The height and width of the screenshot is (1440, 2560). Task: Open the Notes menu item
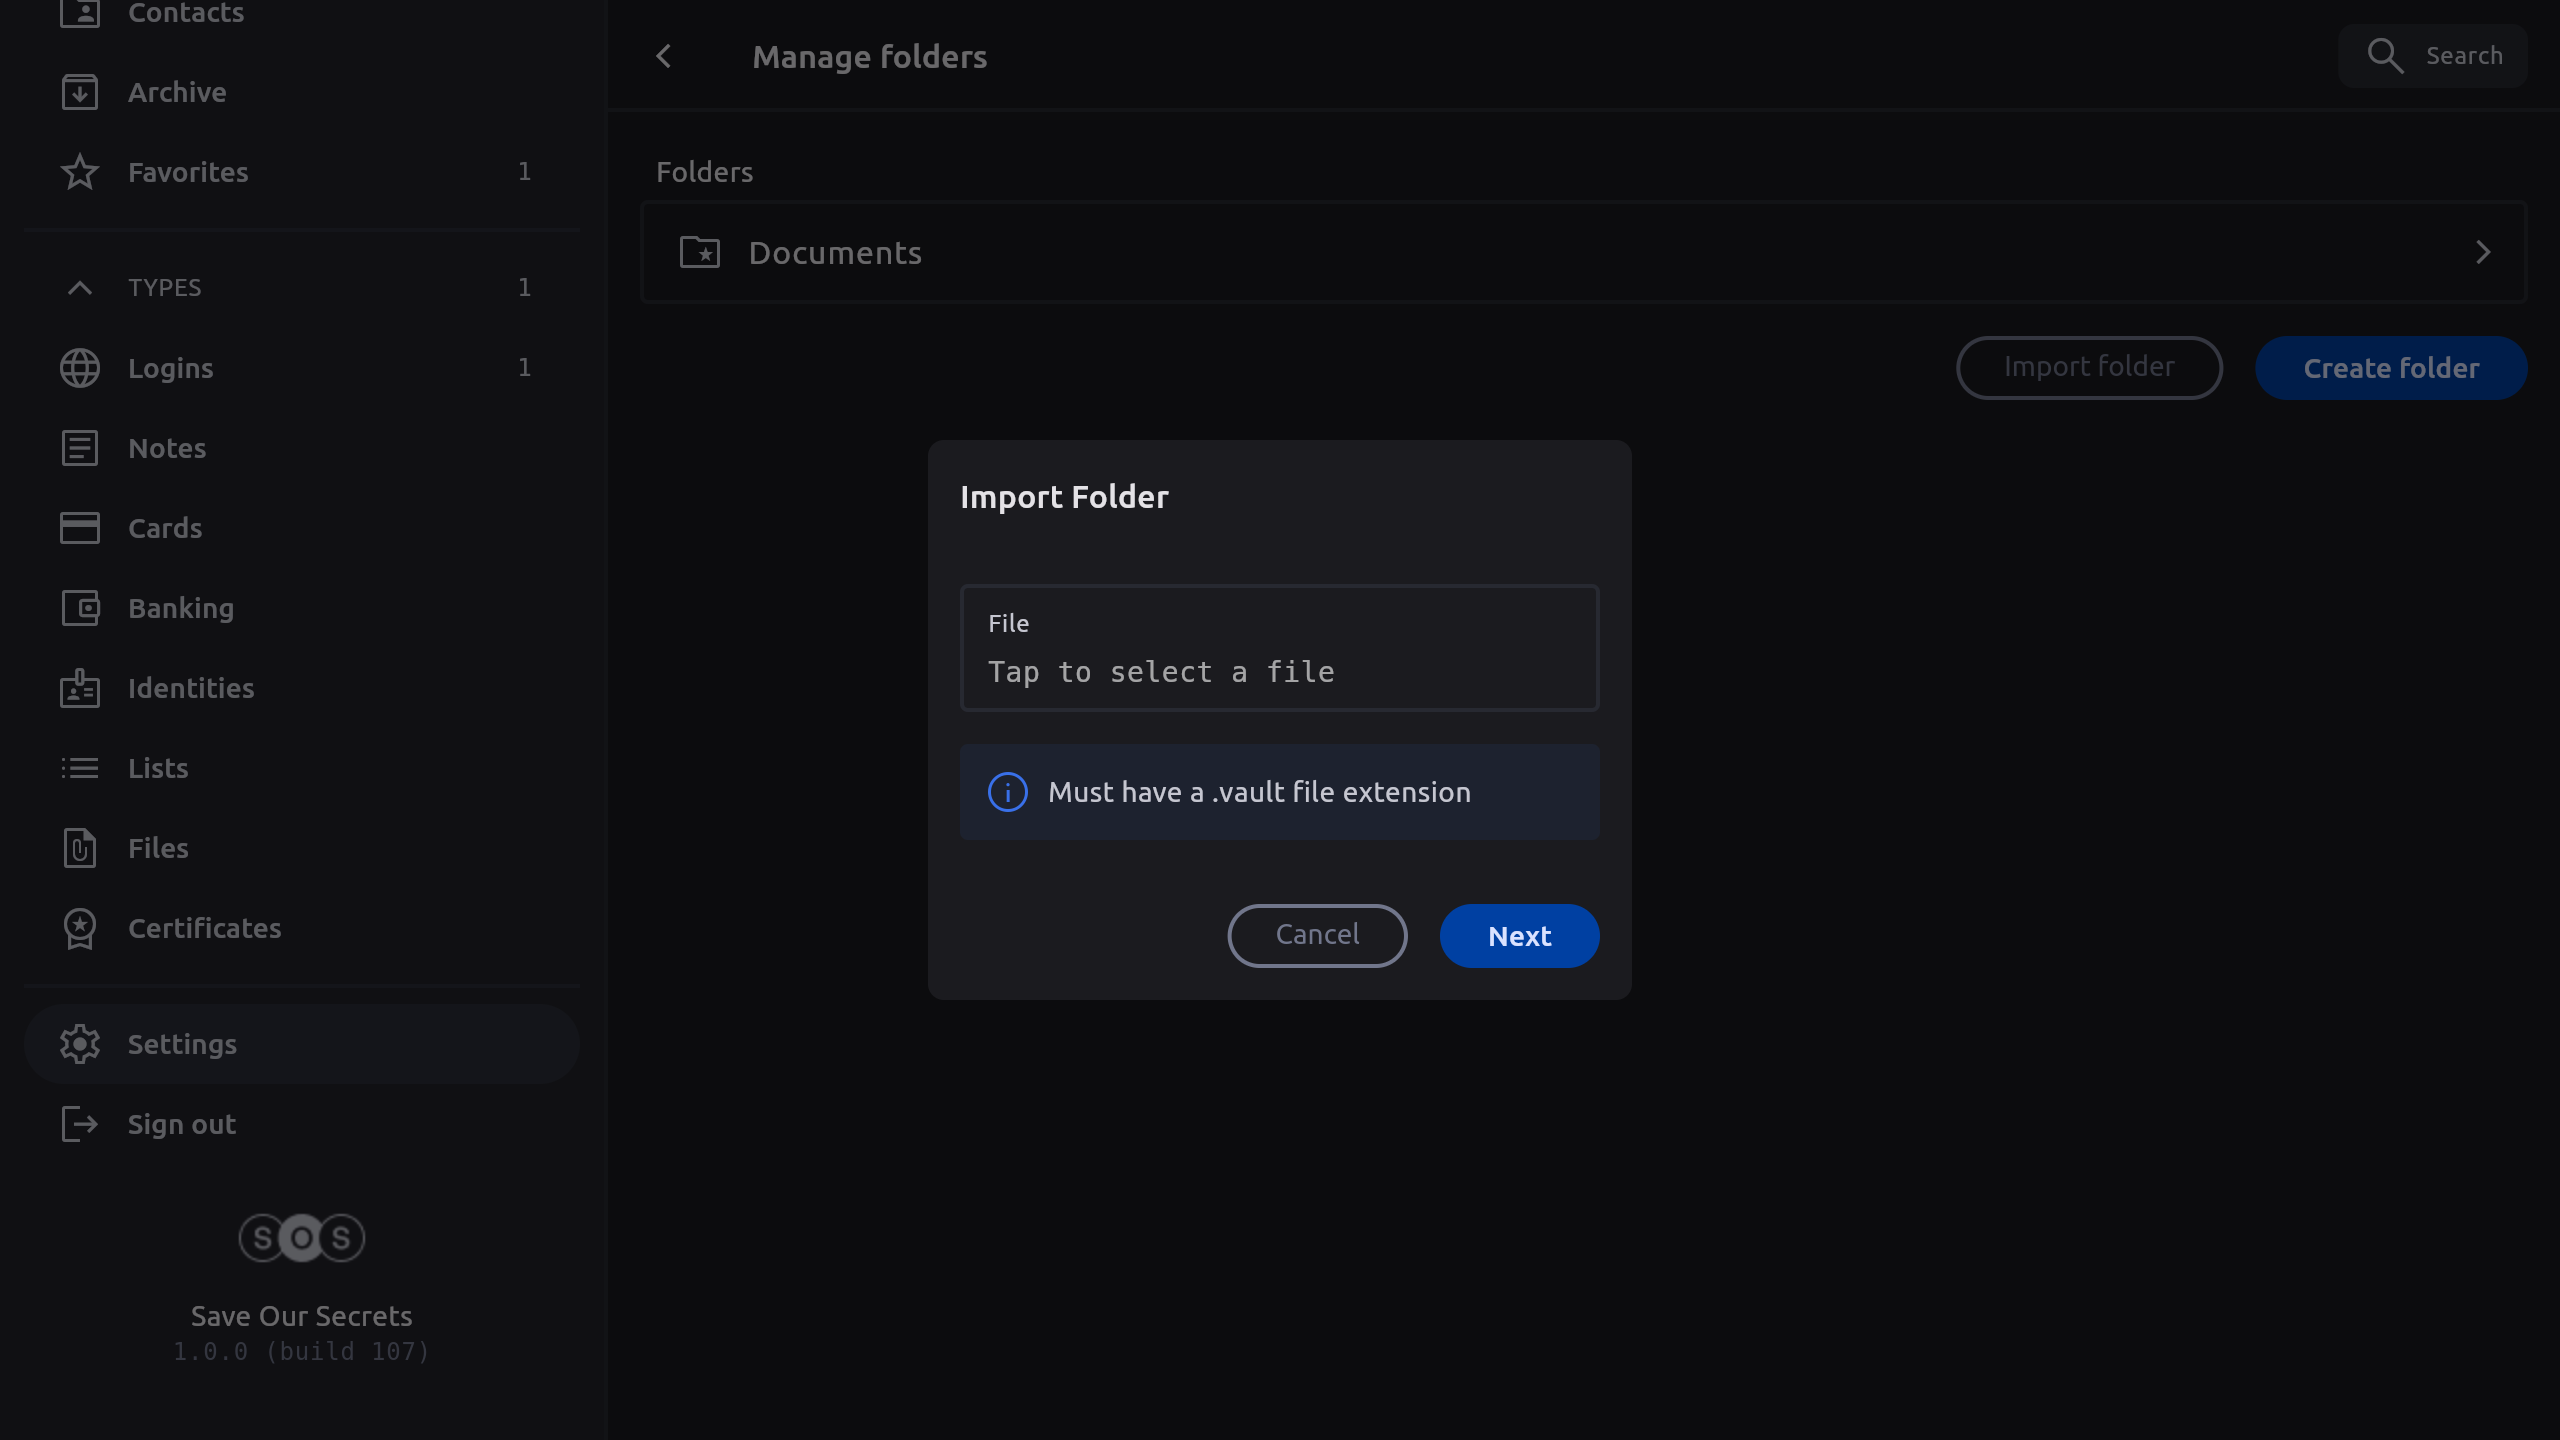167,448
